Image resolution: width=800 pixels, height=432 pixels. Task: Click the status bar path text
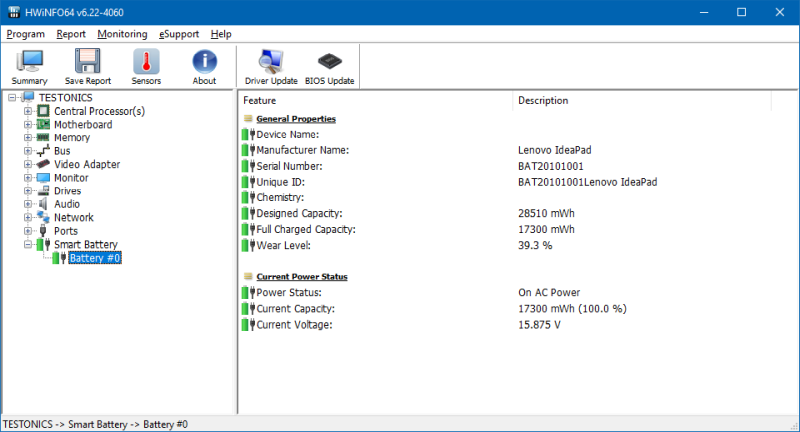95,424
